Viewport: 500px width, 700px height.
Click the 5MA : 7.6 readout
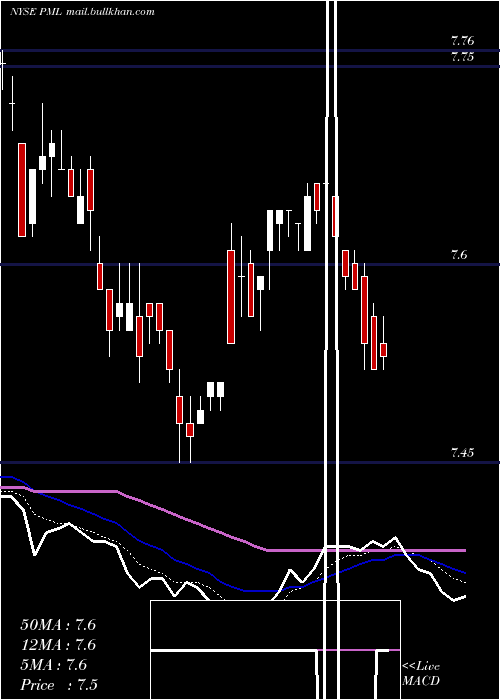pos(54,665)
